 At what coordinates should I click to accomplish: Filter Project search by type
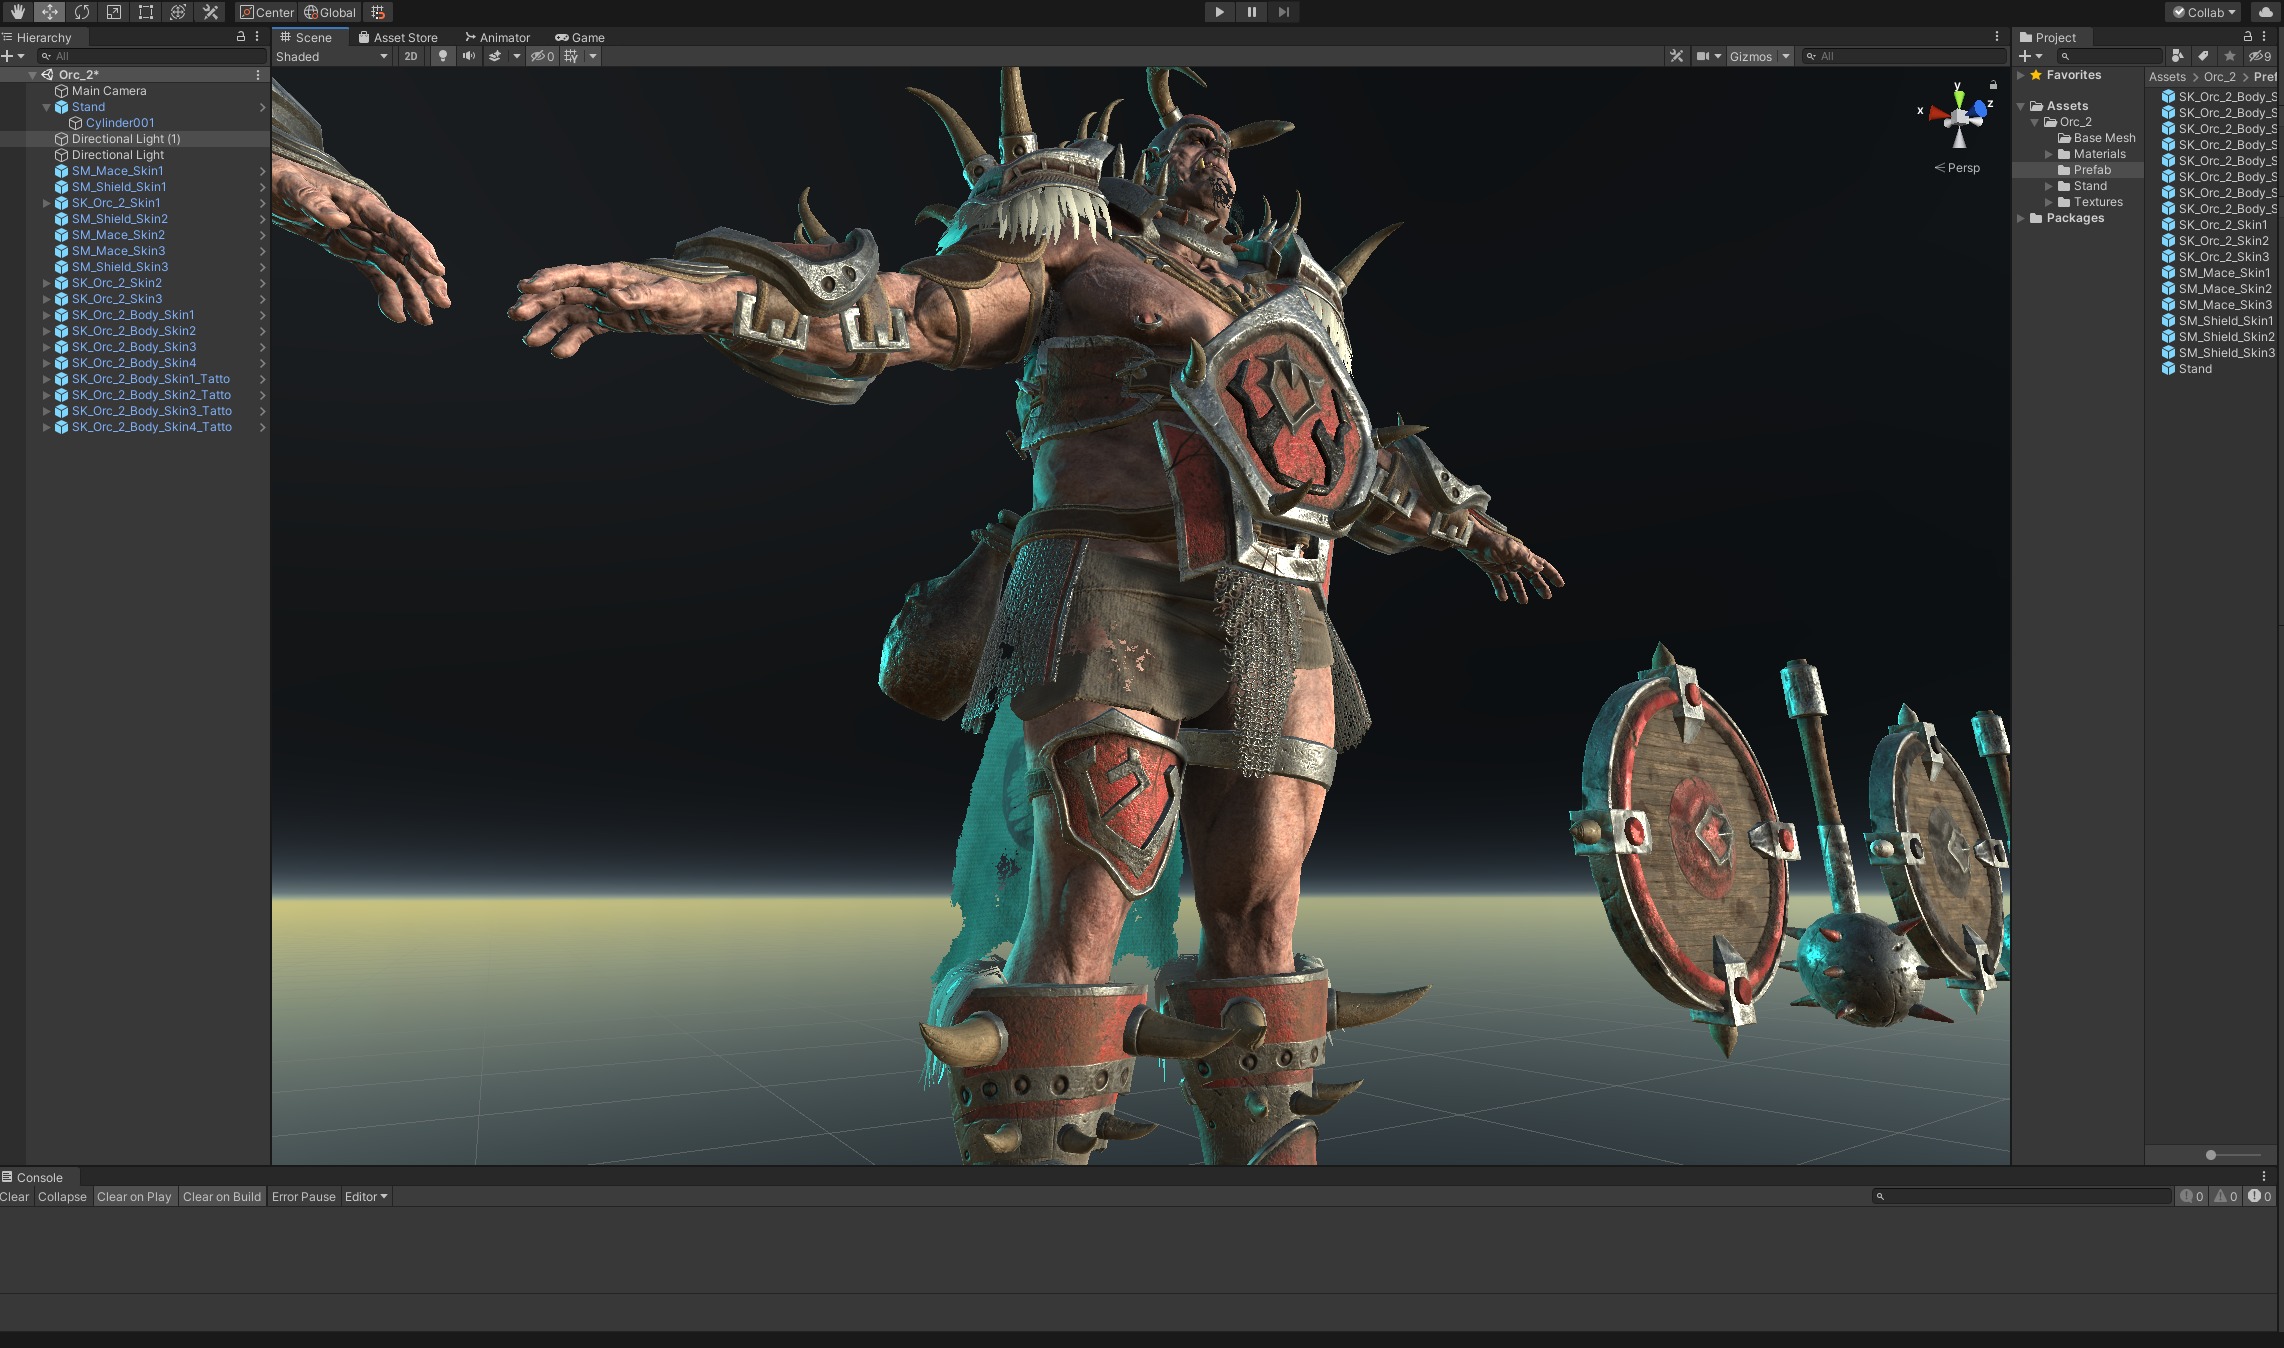coord(2178,56)
